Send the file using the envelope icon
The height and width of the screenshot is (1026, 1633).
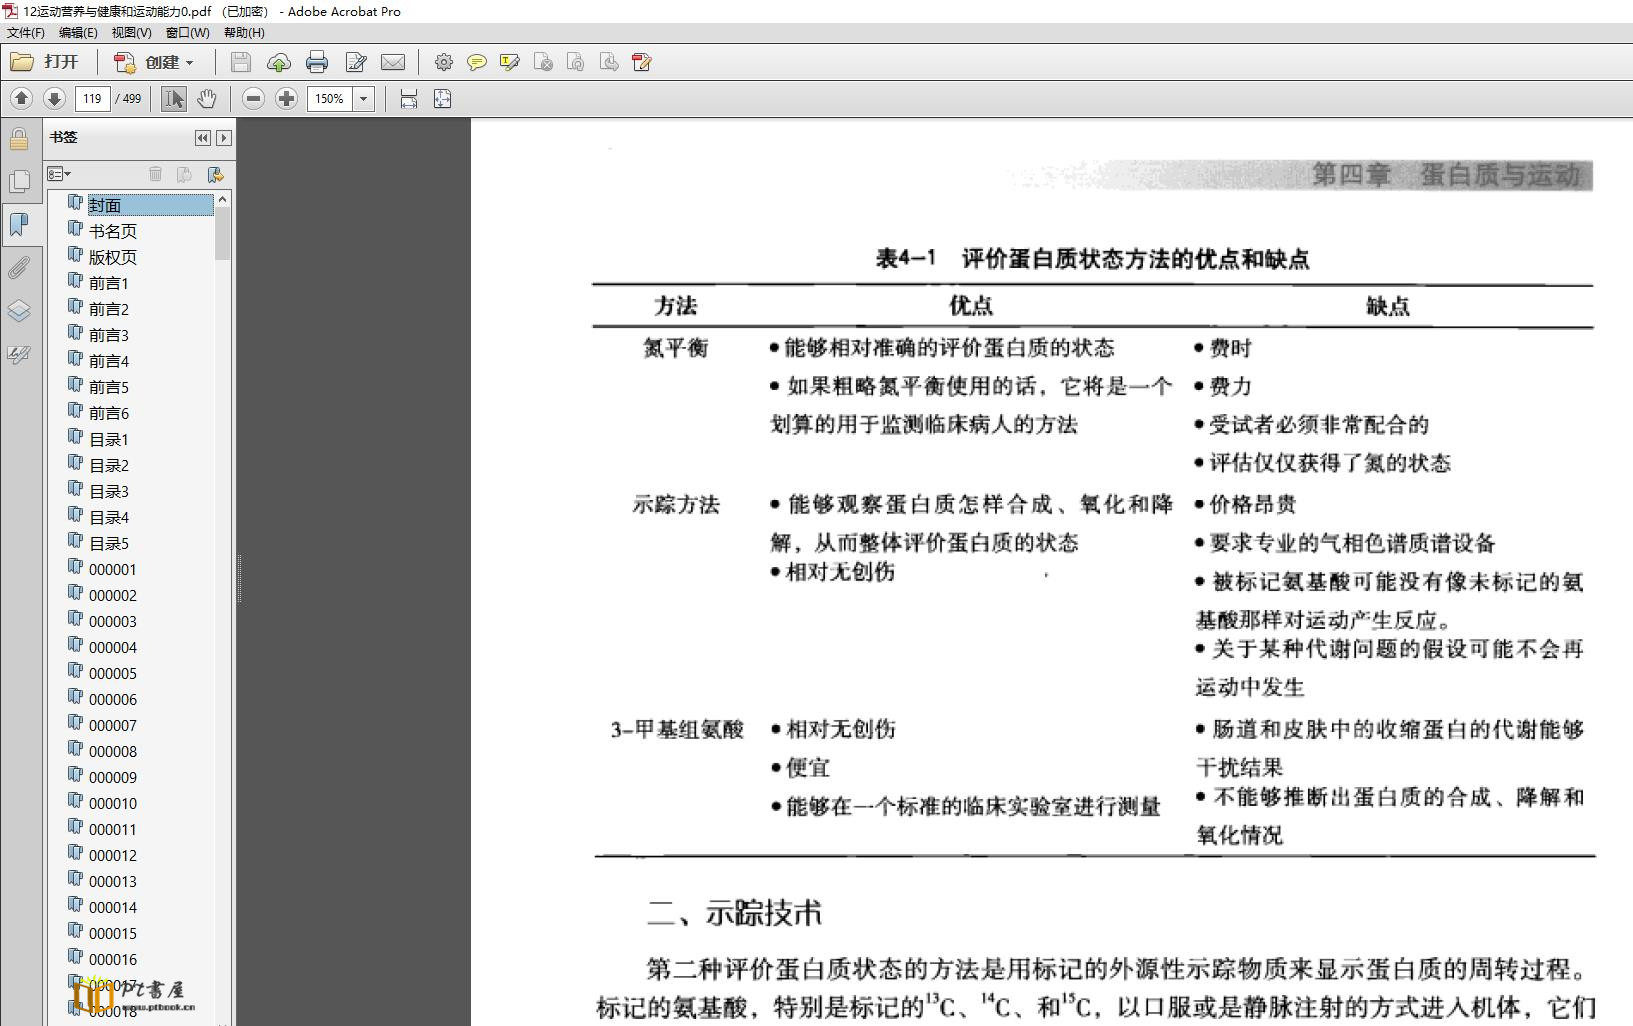(393, 63)
